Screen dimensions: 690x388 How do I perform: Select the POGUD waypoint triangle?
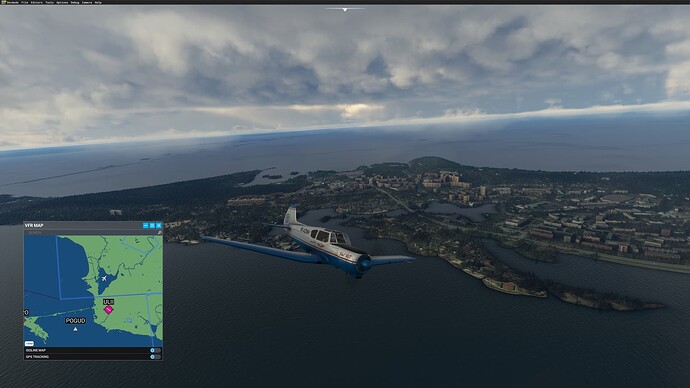(x=75, y=329)
